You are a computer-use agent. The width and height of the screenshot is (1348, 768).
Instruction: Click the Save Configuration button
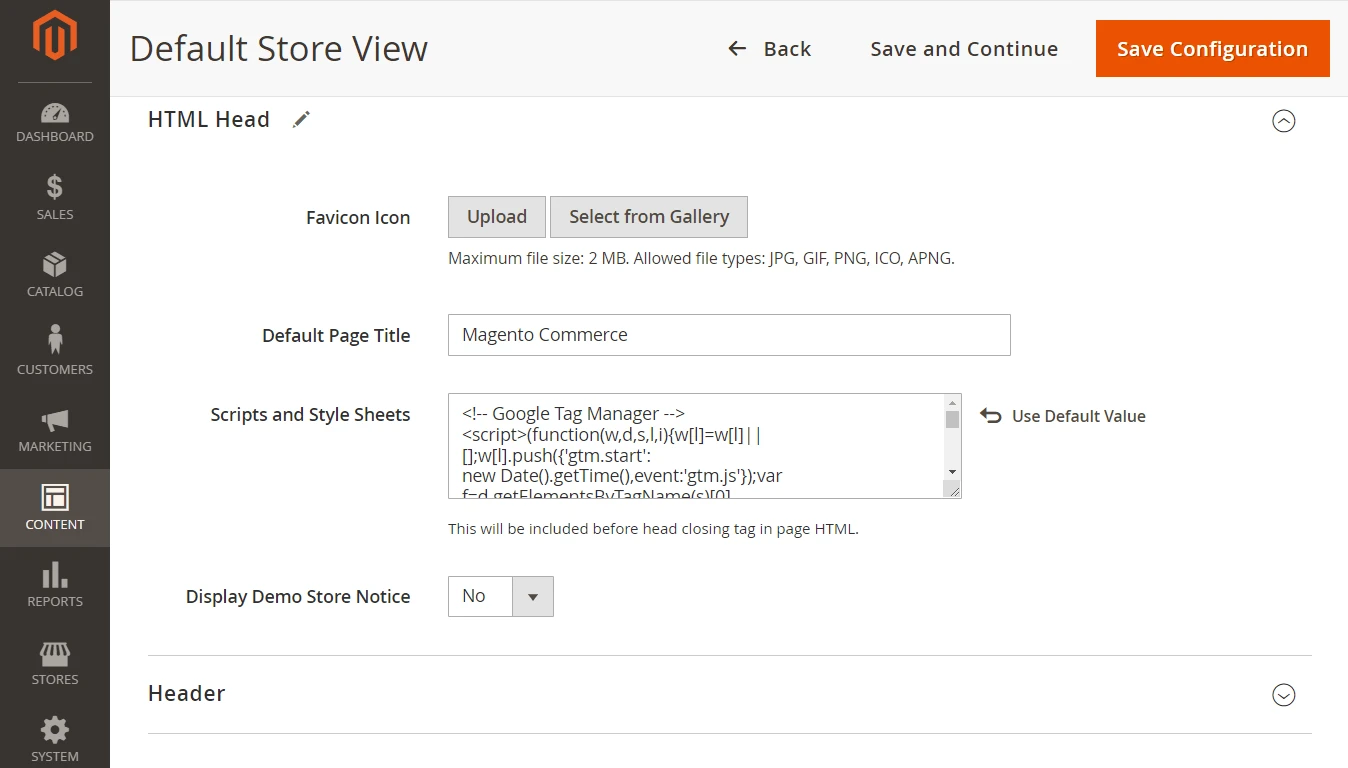[1212, 49]
